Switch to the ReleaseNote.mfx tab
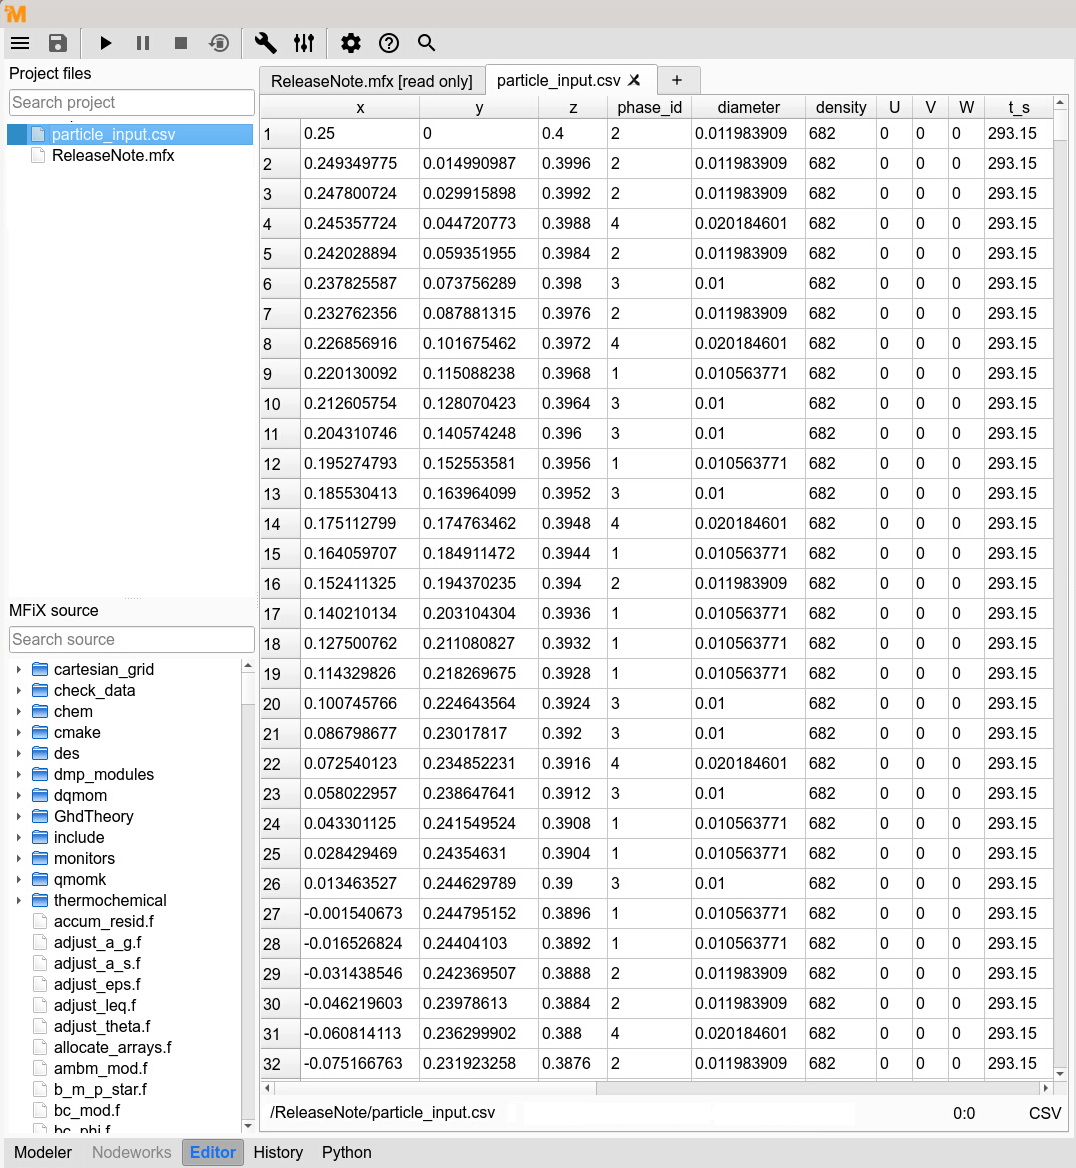This screenshot has height=1168, width=1076. (x=371, y=81)
